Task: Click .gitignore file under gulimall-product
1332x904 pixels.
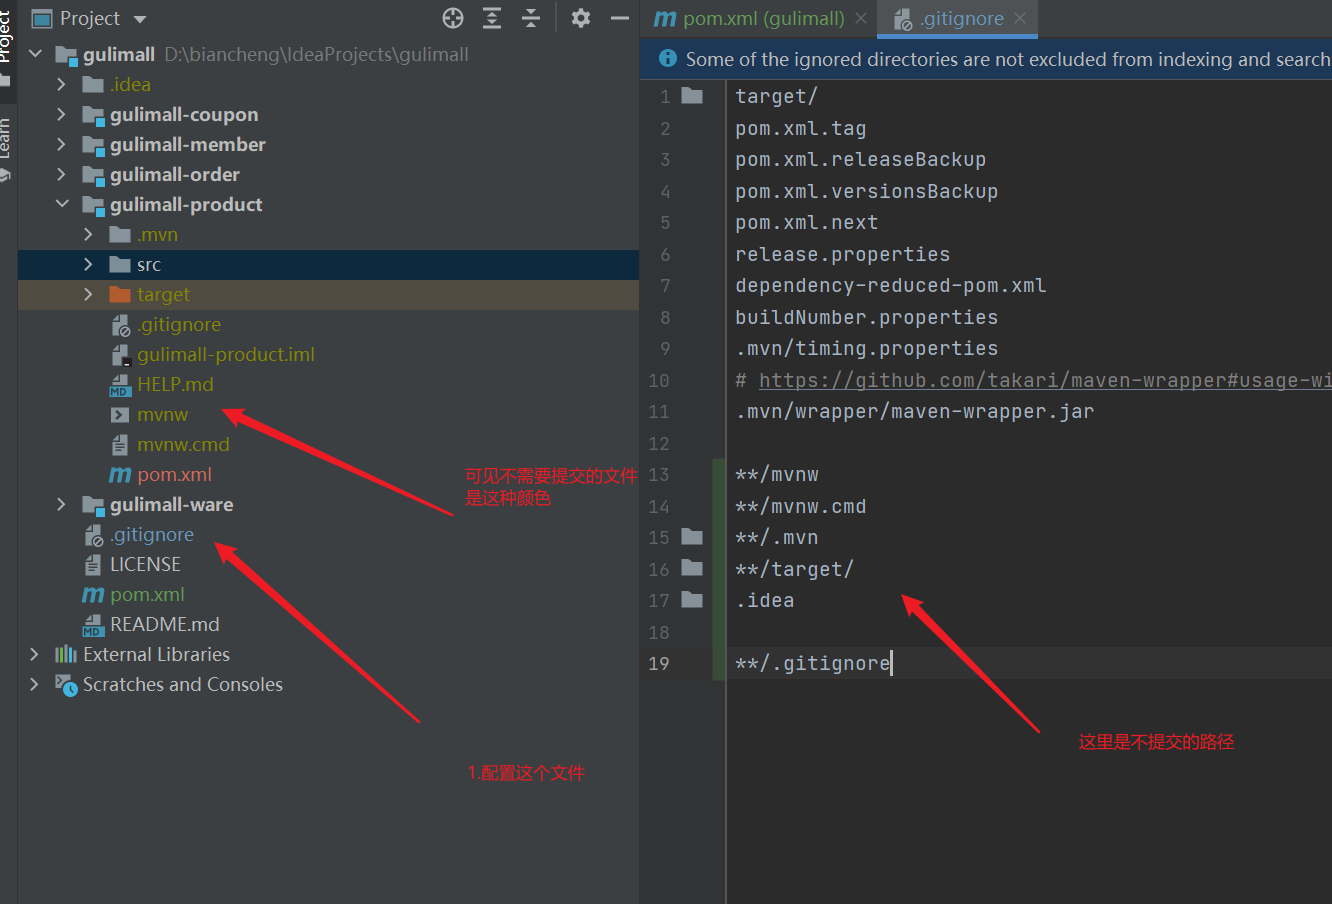Action: 179,324
